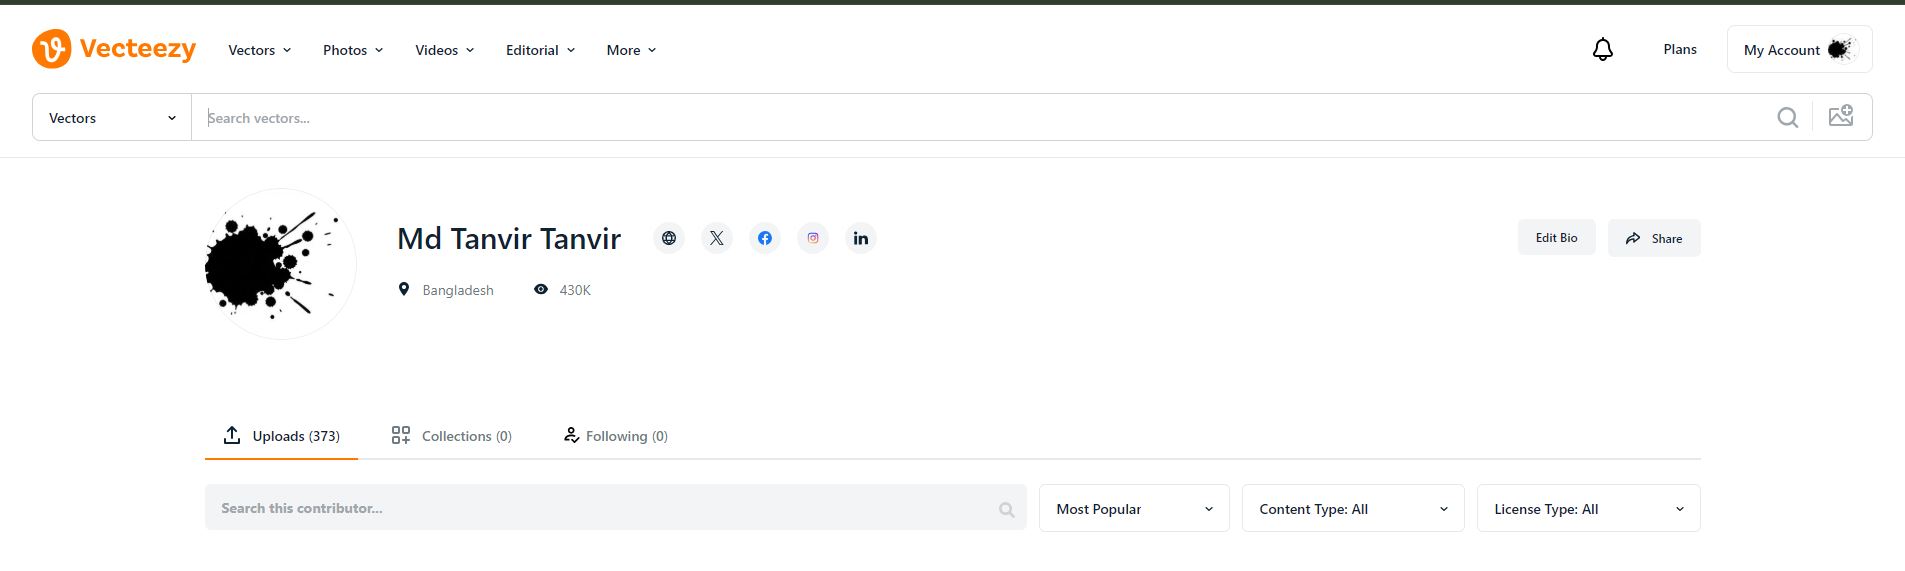The image size is (1905, 571).
Task: Click the Collections grid icon
Action: point(401,435)
